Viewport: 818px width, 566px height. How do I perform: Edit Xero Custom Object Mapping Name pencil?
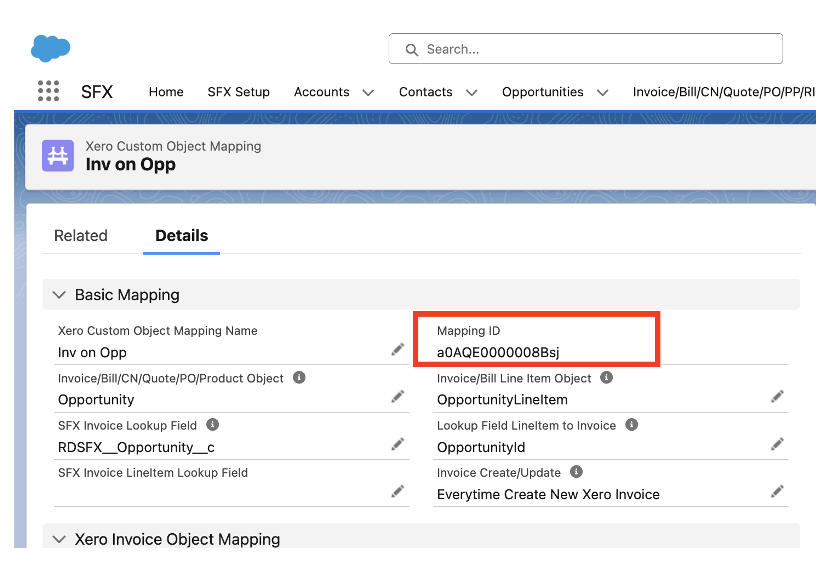pyautogui.click(x=398, y=350)
